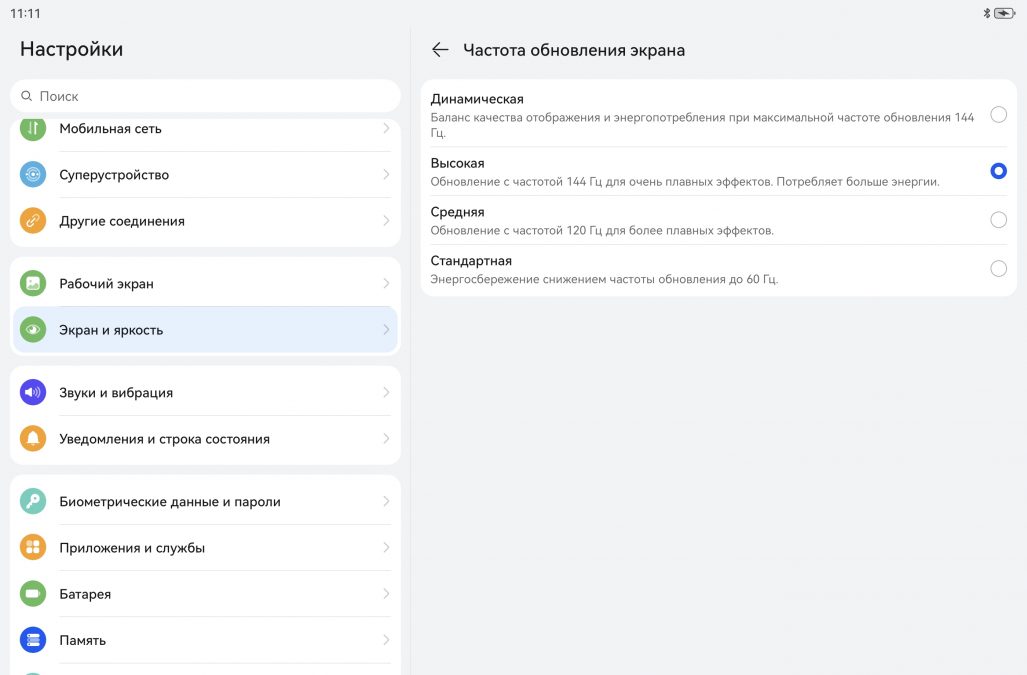The height and width of the screenshot is (675, 1027).
Task: Click the Батарея icon
Action: tap(33, 594)
